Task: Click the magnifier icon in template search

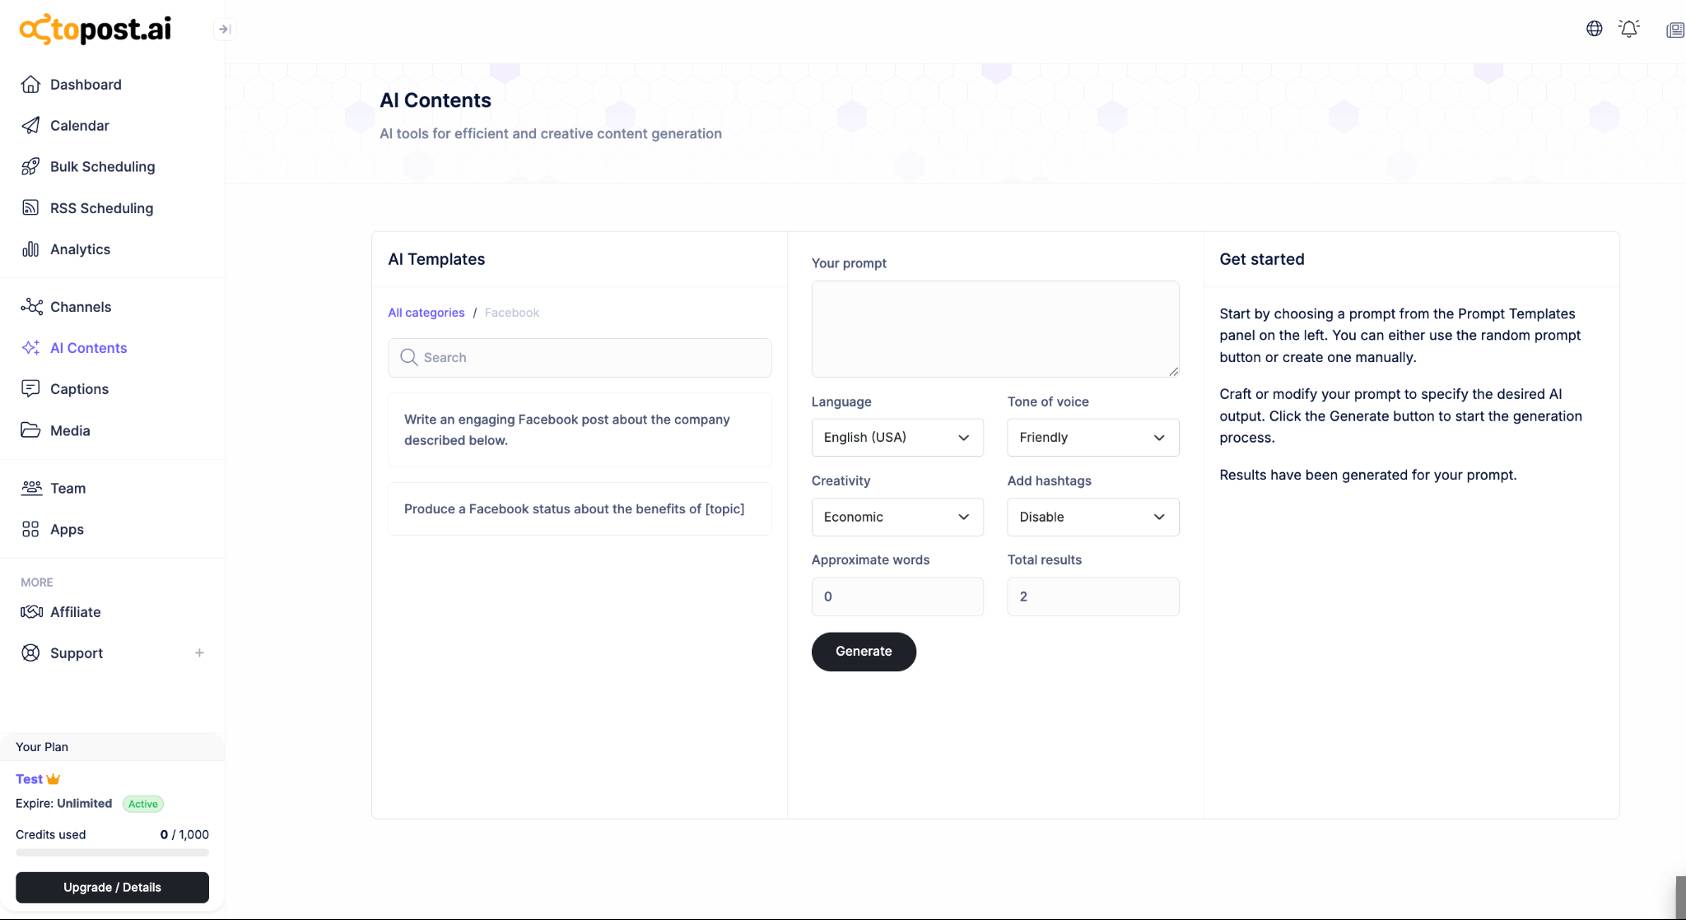Action: (409, 357)
